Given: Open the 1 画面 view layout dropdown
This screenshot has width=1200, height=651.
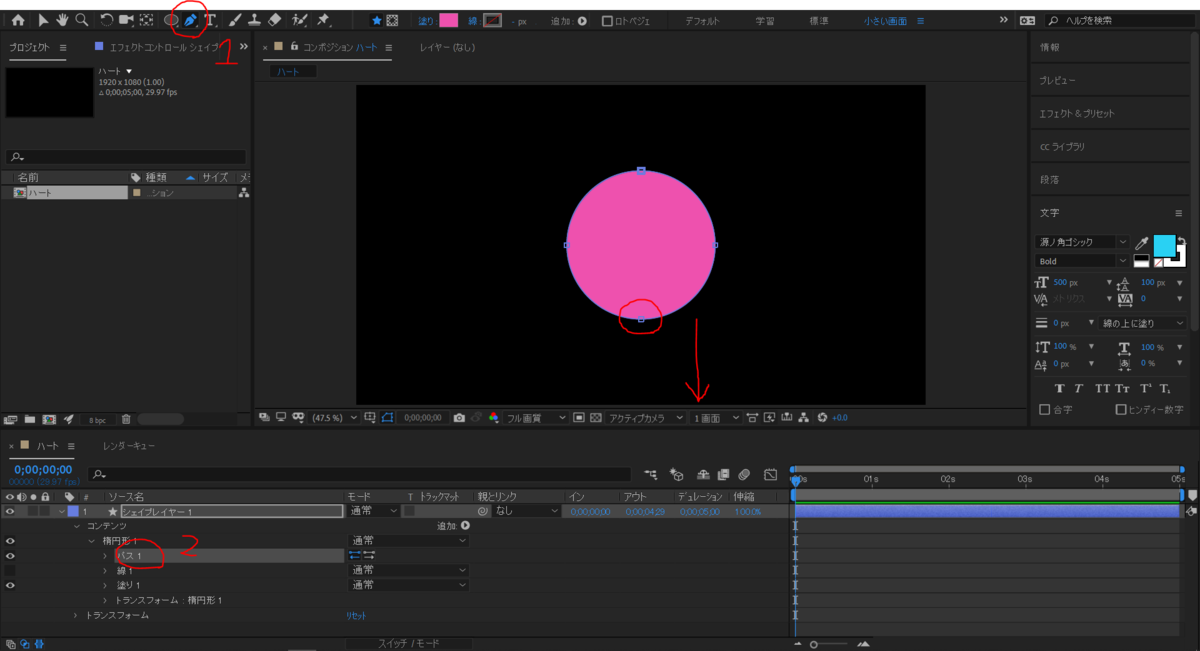Looking at the screenshot, I should pyautogui.click(x=717, y=417).
